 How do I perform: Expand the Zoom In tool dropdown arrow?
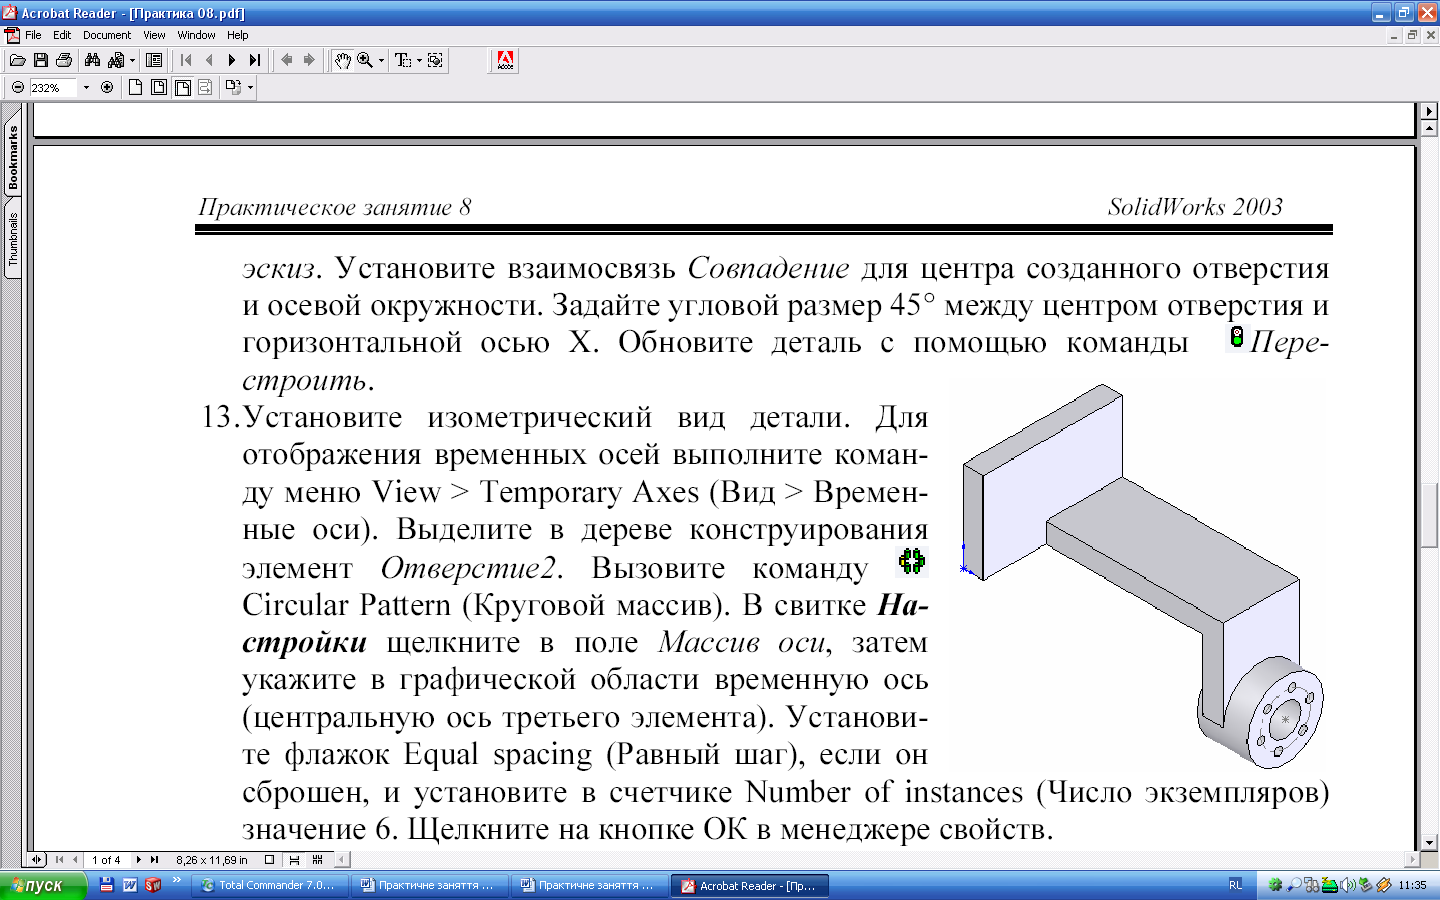pos(381,61)
